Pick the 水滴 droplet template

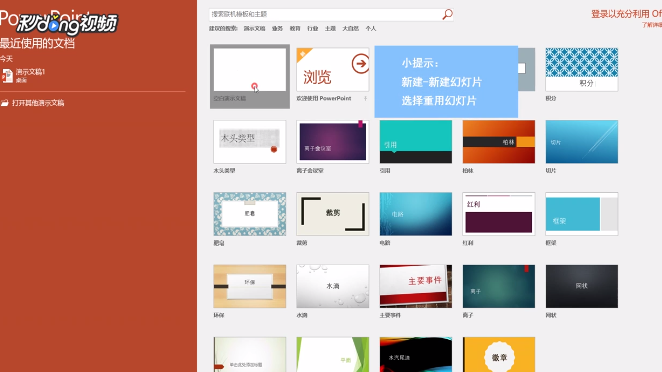tap(333, 286)
